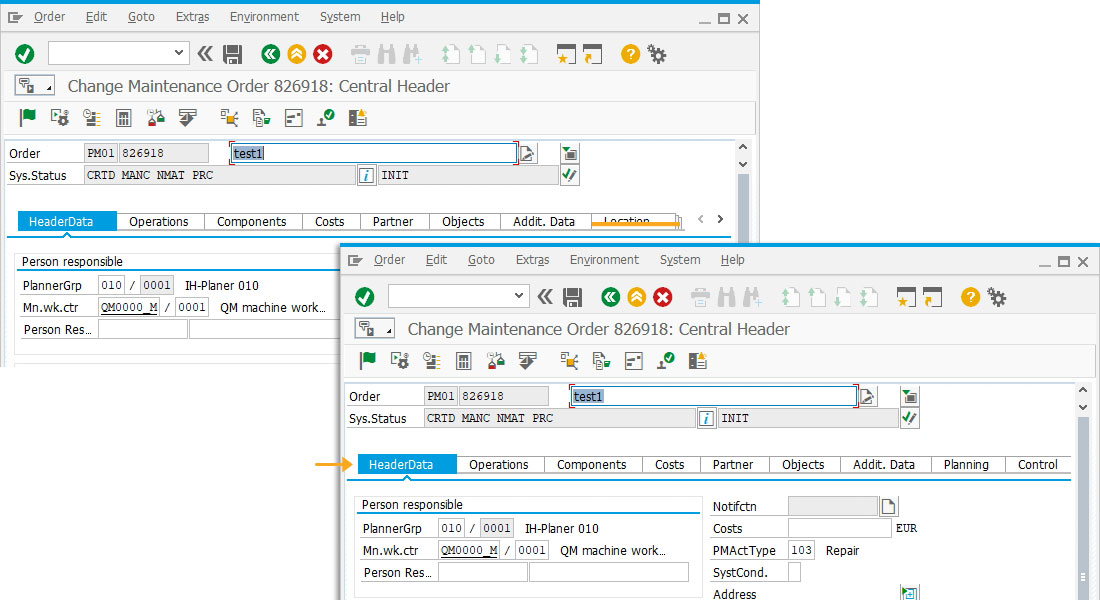Open the Goto menu in the front window

click(481, 260)
